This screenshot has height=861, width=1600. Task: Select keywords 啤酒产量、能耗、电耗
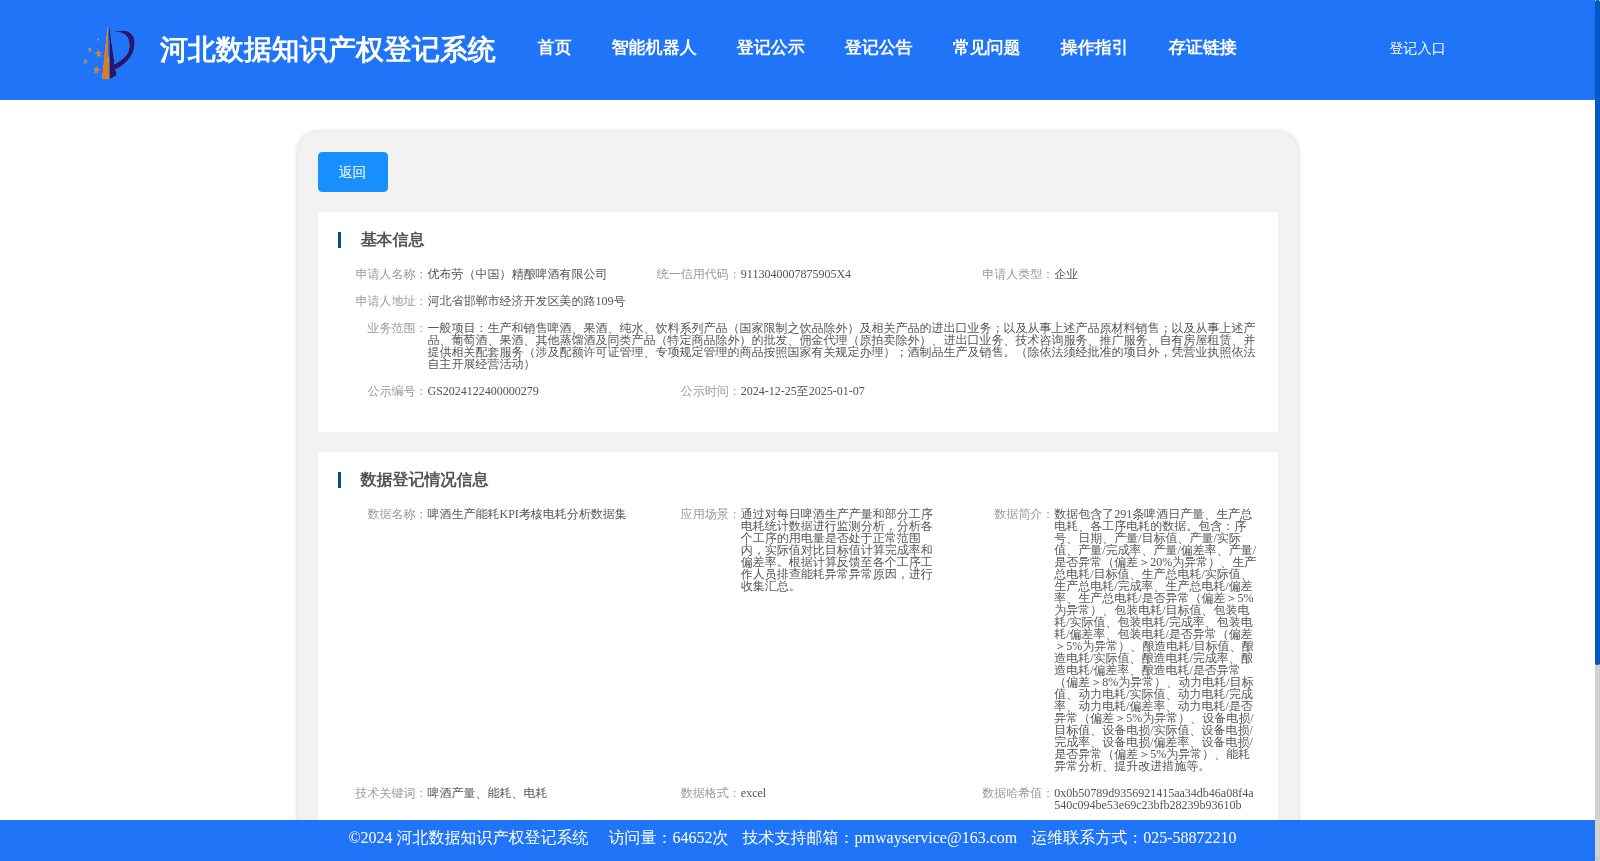(x=487, y=793)
